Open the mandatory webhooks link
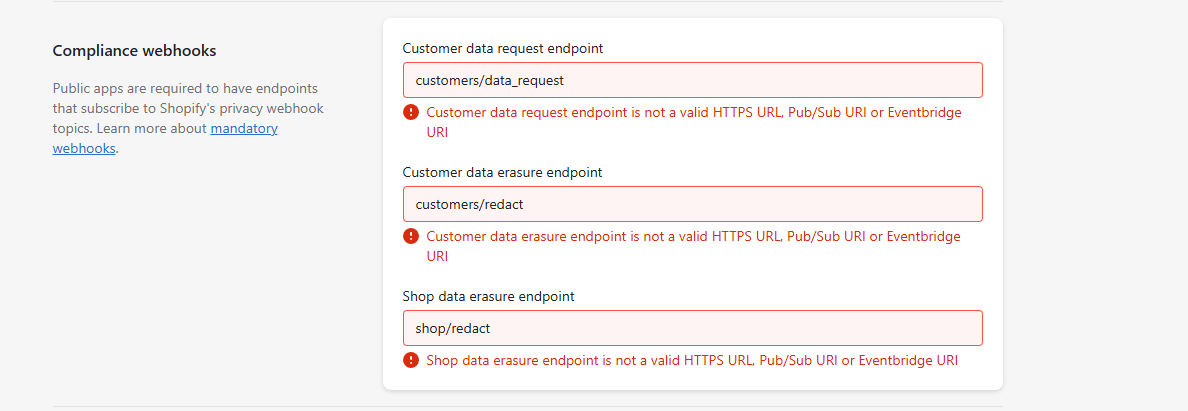The width and height of the screenshot is (1188, 411). (165, 139)
